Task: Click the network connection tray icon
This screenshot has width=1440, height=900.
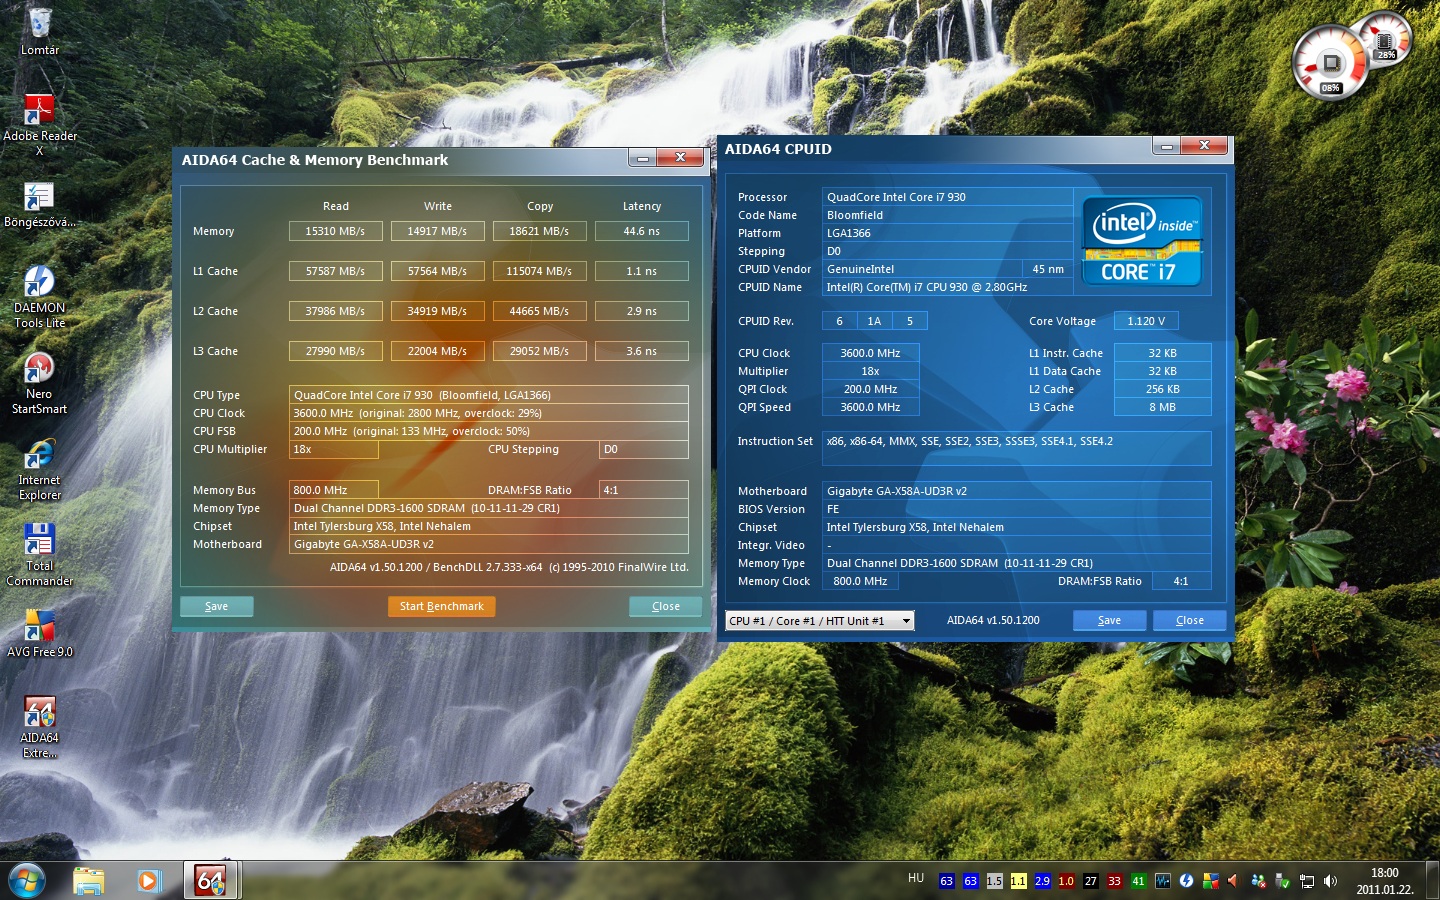Action: tap(1307, 881)
